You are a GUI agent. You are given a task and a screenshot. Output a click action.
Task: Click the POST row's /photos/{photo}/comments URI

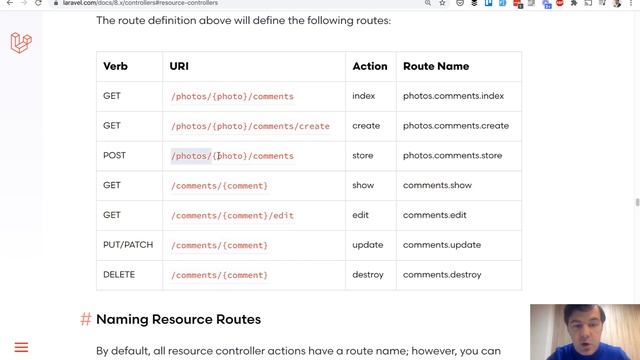point(232,156)
